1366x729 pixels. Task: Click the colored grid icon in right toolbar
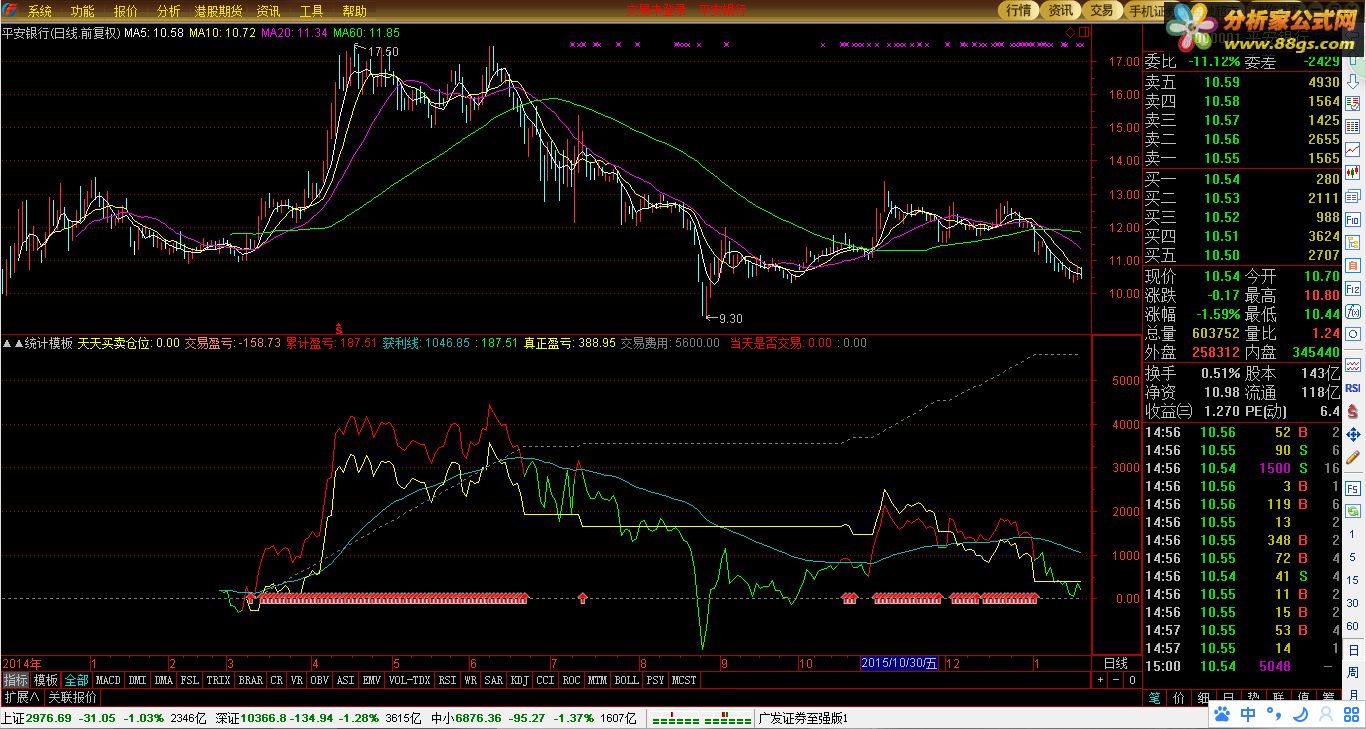pyautogui.click(x=1352, y=127)
